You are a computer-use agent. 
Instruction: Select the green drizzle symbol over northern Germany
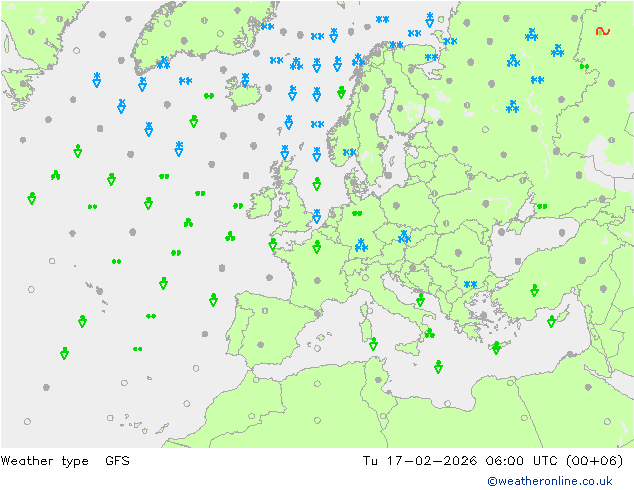pyautogui.click(x=357, y=213)
